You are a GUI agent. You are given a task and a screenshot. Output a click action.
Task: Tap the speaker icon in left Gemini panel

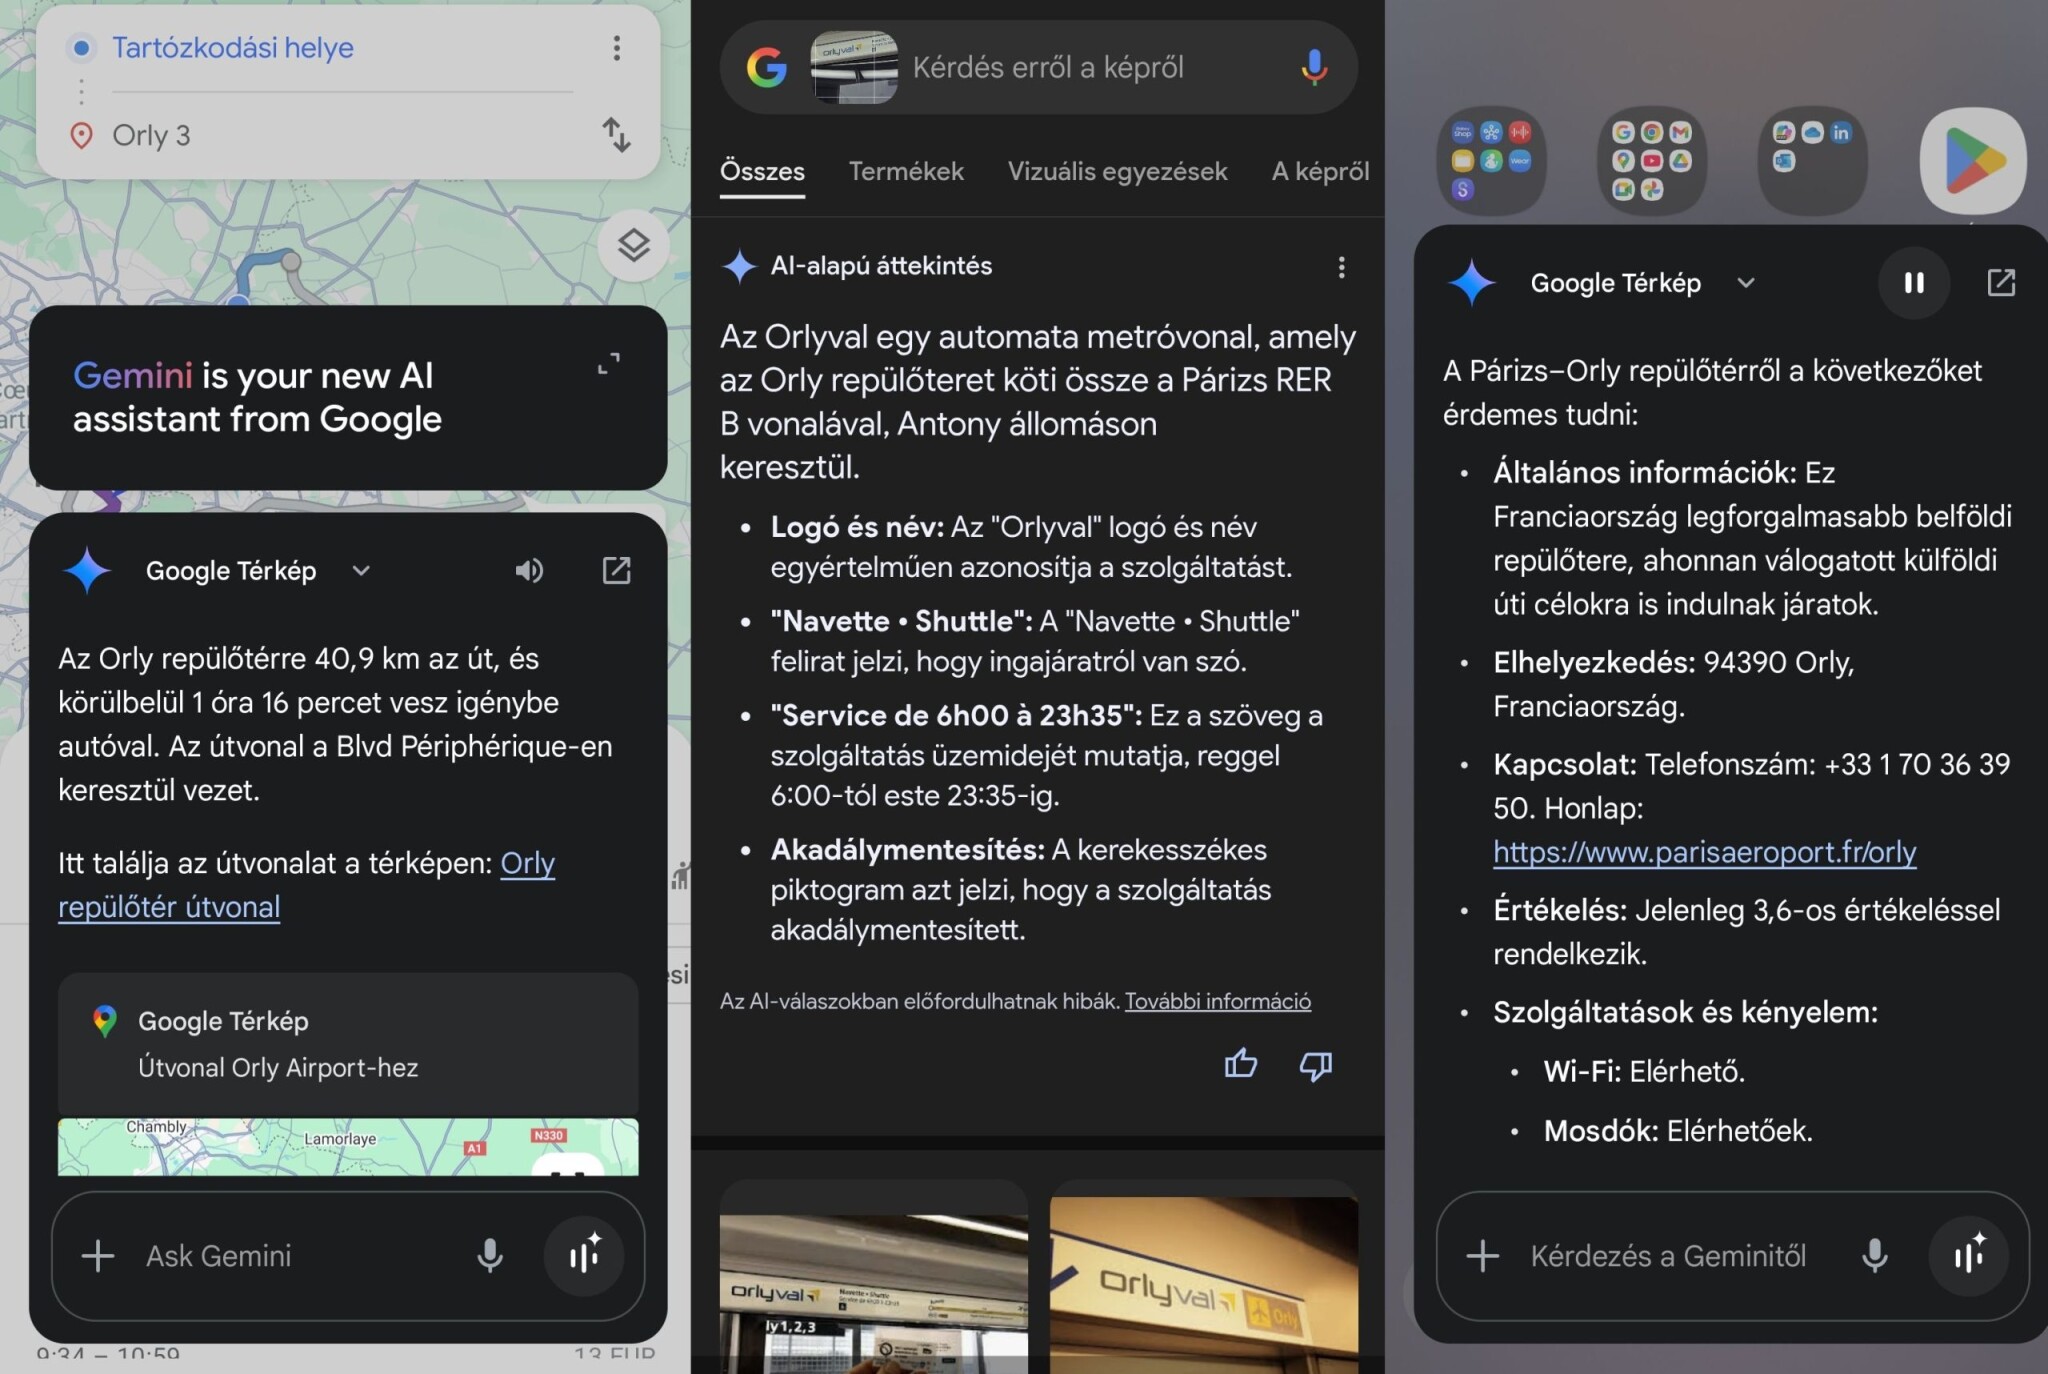point(529,570)
